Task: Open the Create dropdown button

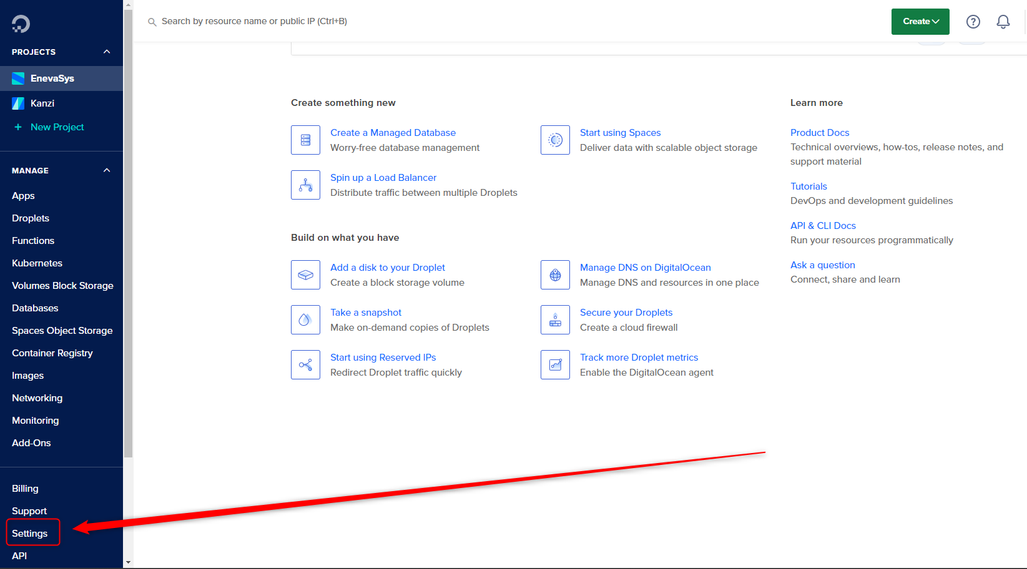Action: click(920, 22)
